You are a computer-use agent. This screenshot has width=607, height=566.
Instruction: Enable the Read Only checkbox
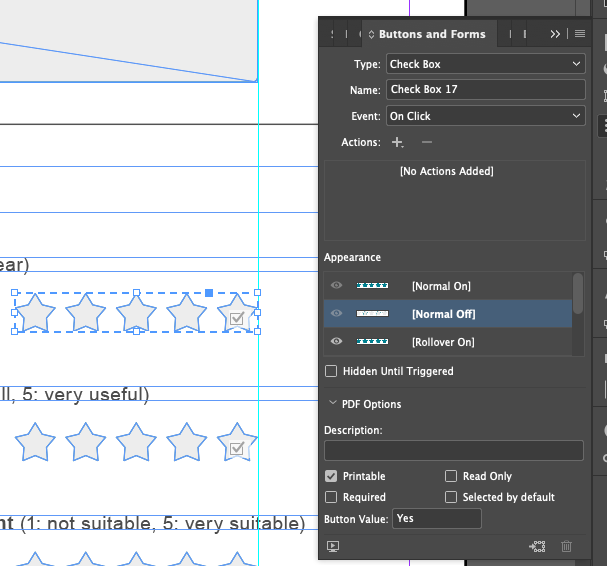pyautogui.click(x=452, y=477)
